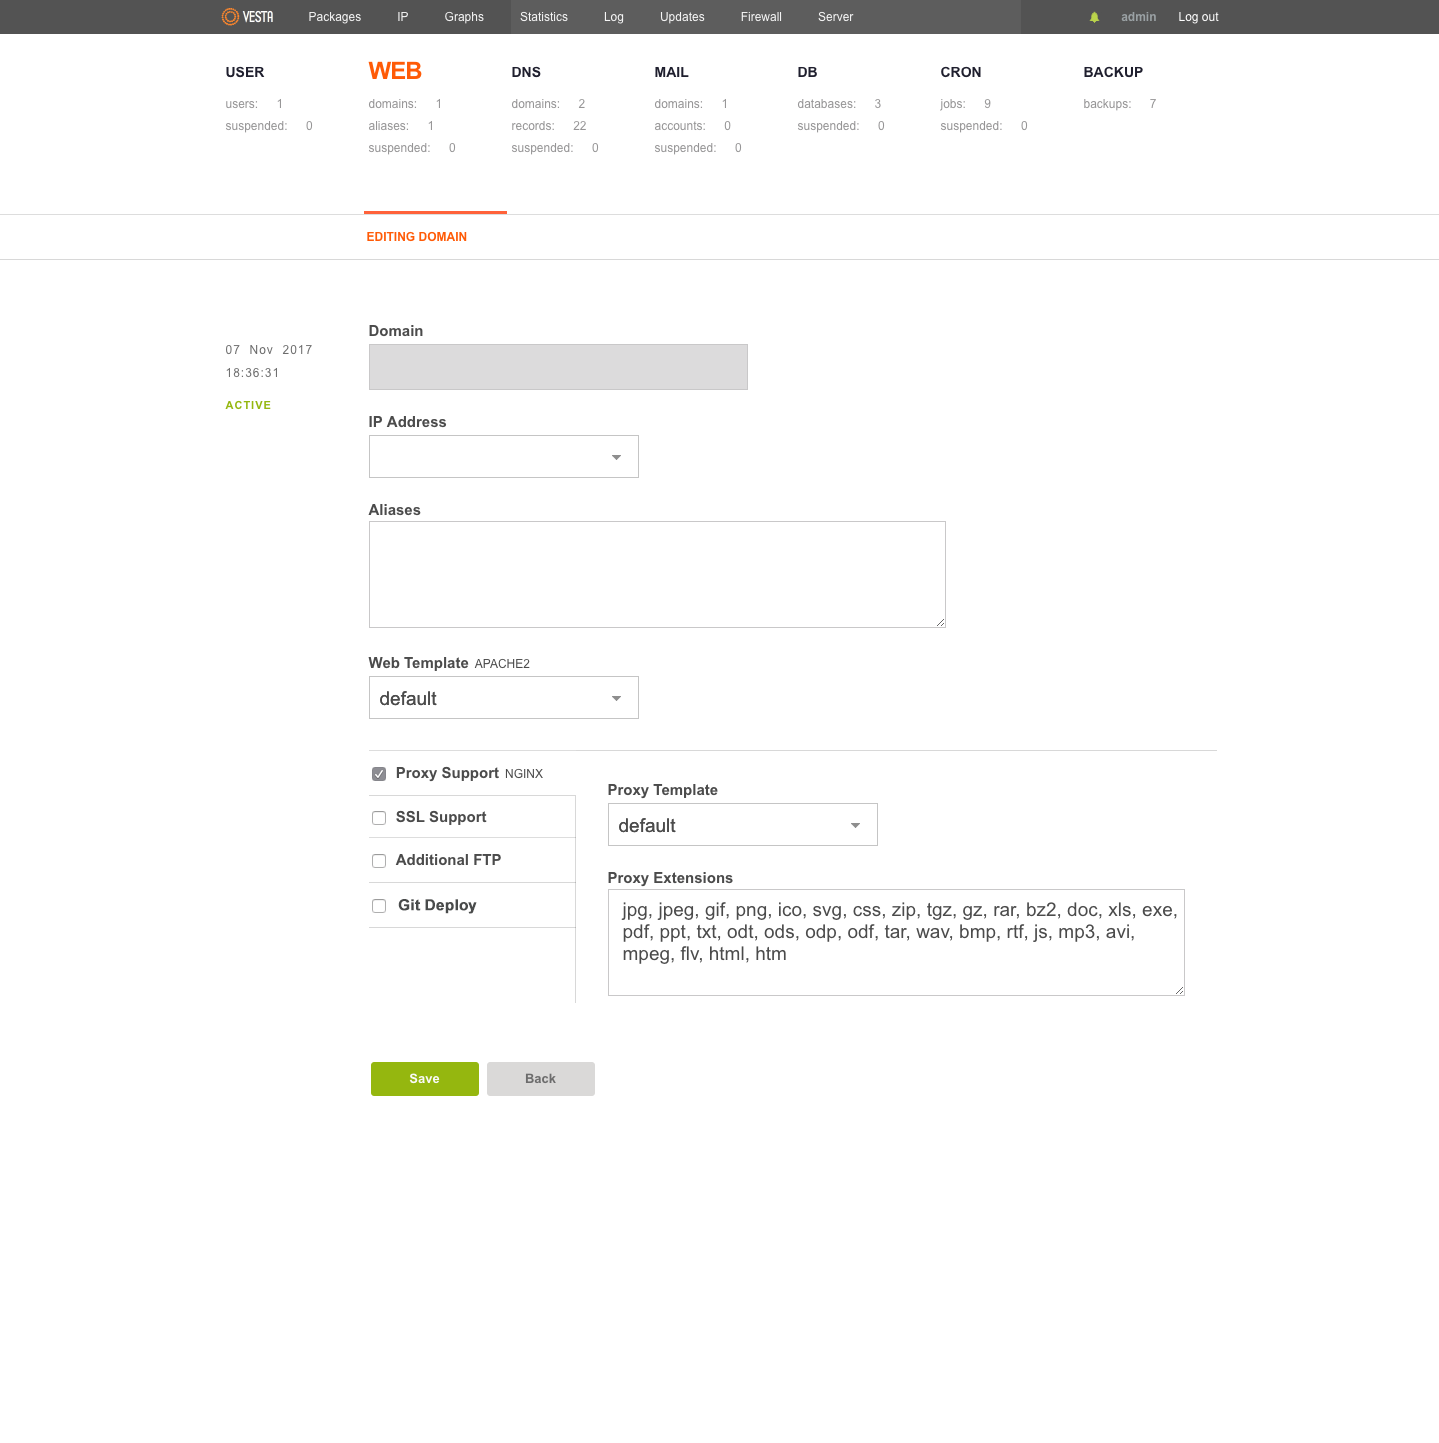Enable Git Deploy
The width and height of the screenshot is (1439, 1443).
379,905
